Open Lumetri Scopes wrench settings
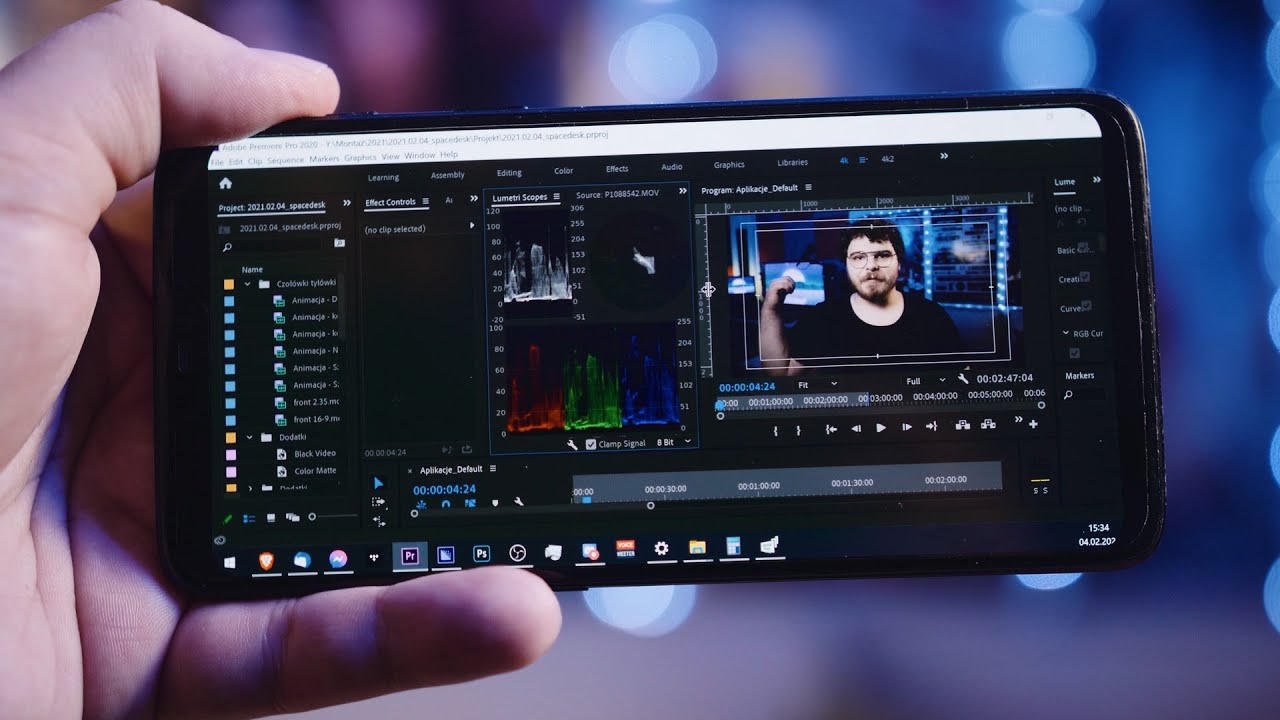The width and height of the screenshot is (1280, 720). click(572, 444)
